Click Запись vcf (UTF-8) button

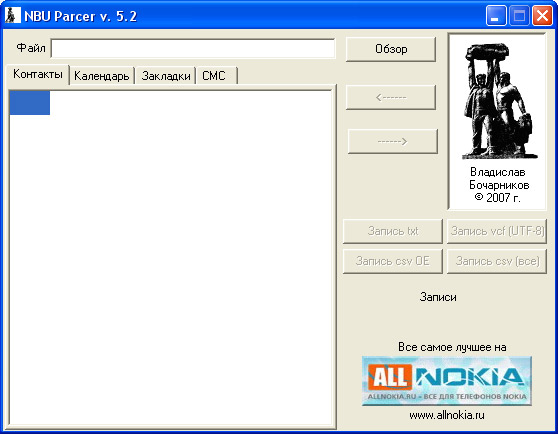[x=497, y=231]
